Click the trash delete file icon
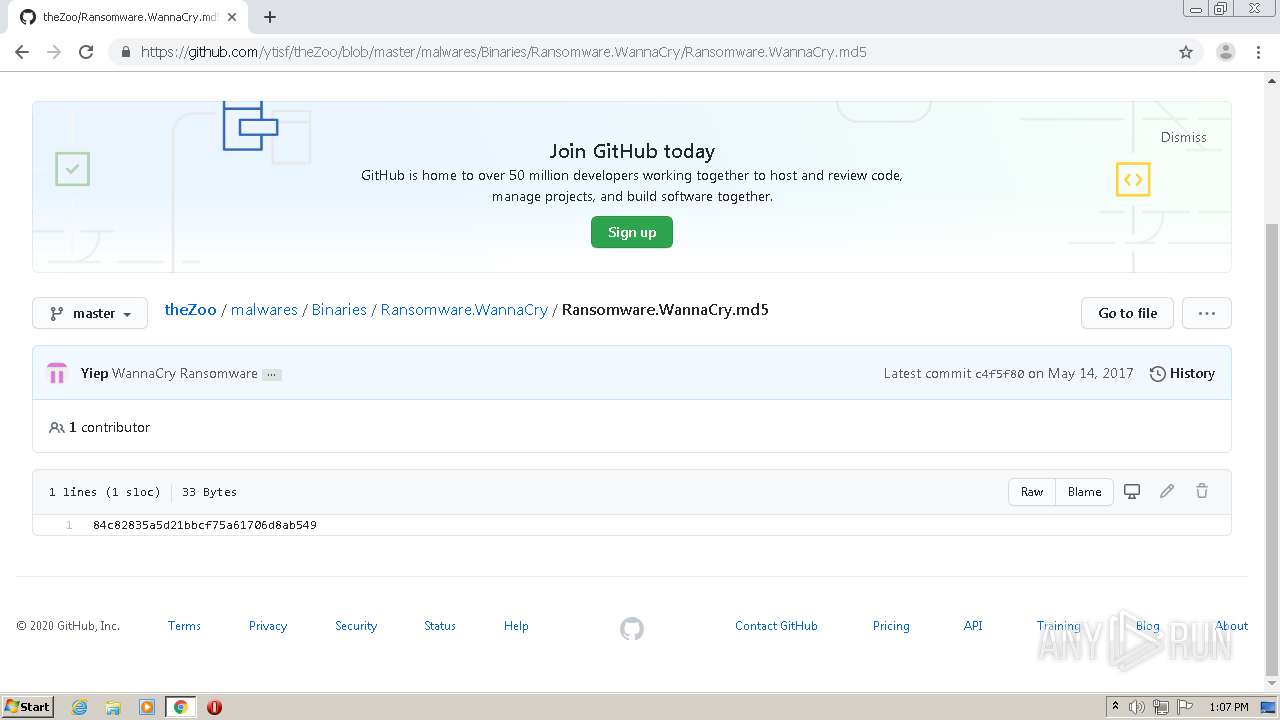This screenshot has width=1280, height=720. pos(1202,491)
